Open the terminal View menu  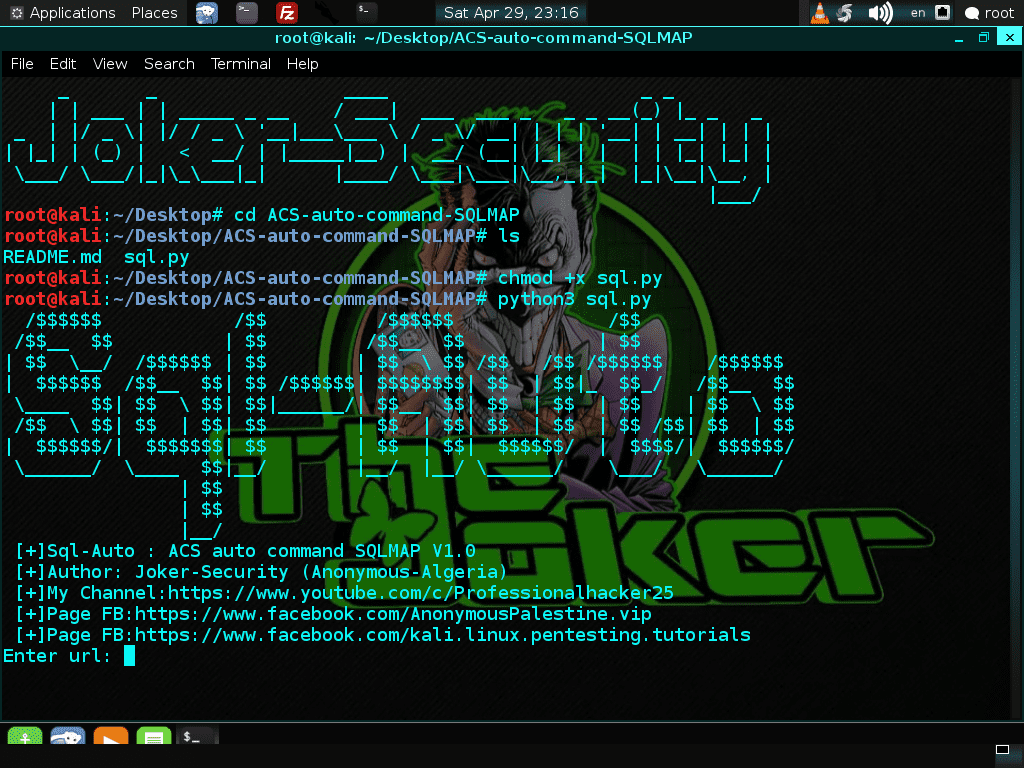[110, 63]
